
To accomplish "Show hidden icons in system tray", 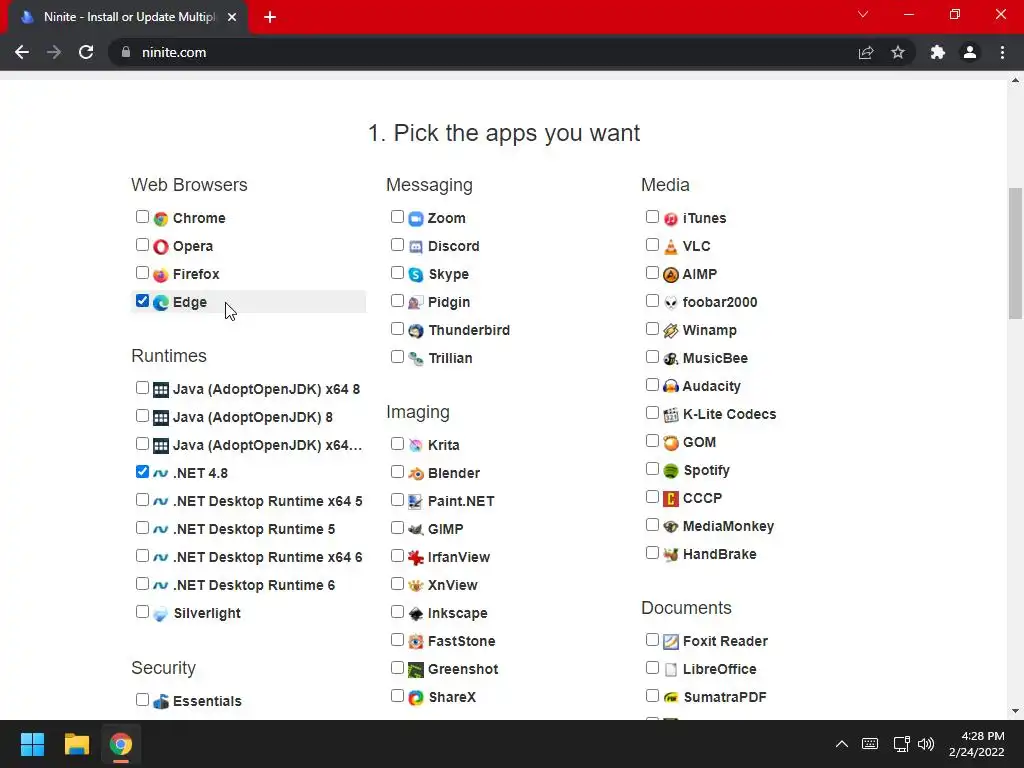I will tap(842, 744).
